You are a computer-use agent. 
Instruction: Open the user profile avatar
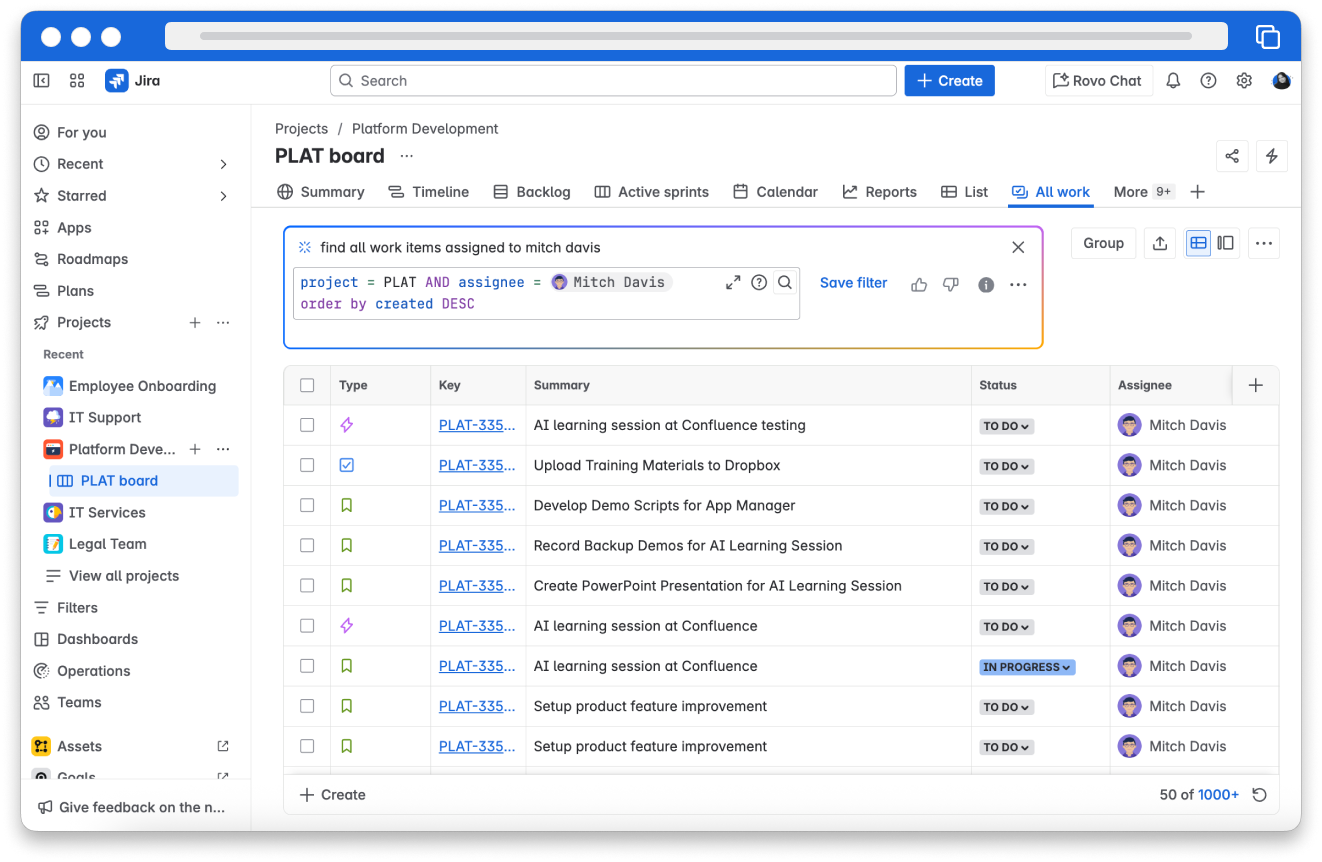[1281, 81]
